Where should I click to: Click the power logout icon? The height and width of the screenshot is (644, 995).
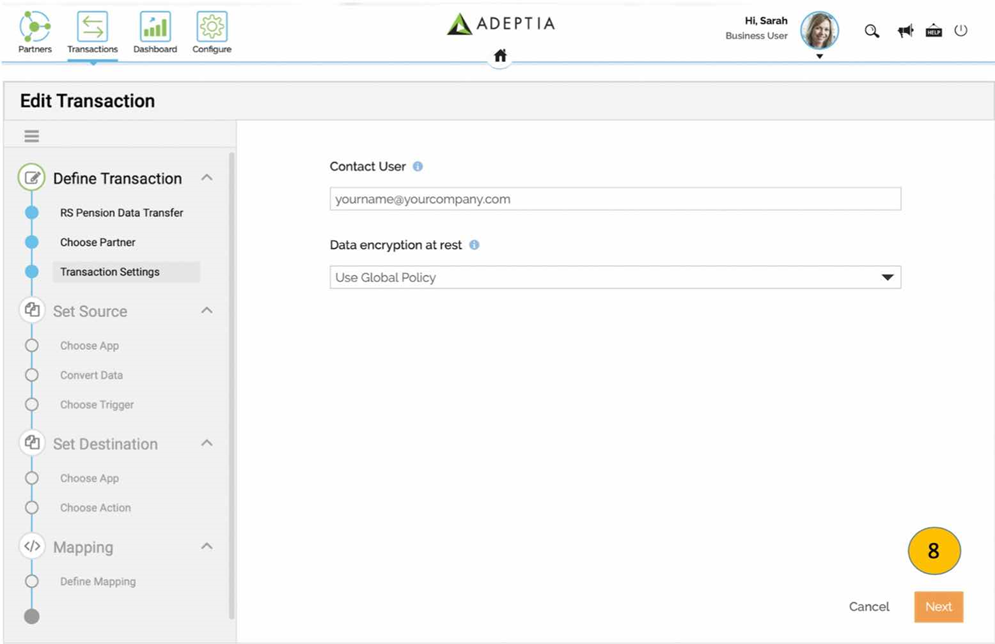click(961, 31)
